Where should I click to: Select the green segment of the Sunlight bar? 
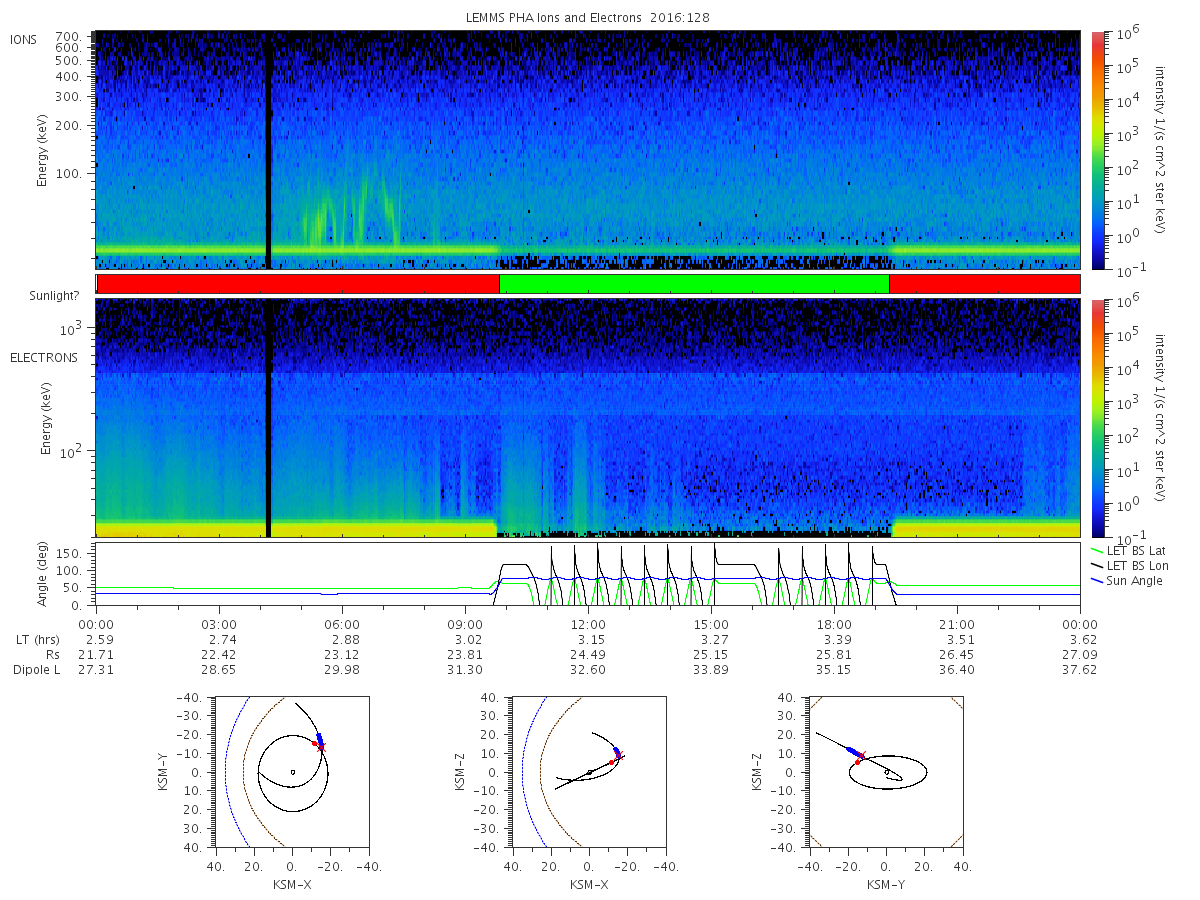click(694, 284)
